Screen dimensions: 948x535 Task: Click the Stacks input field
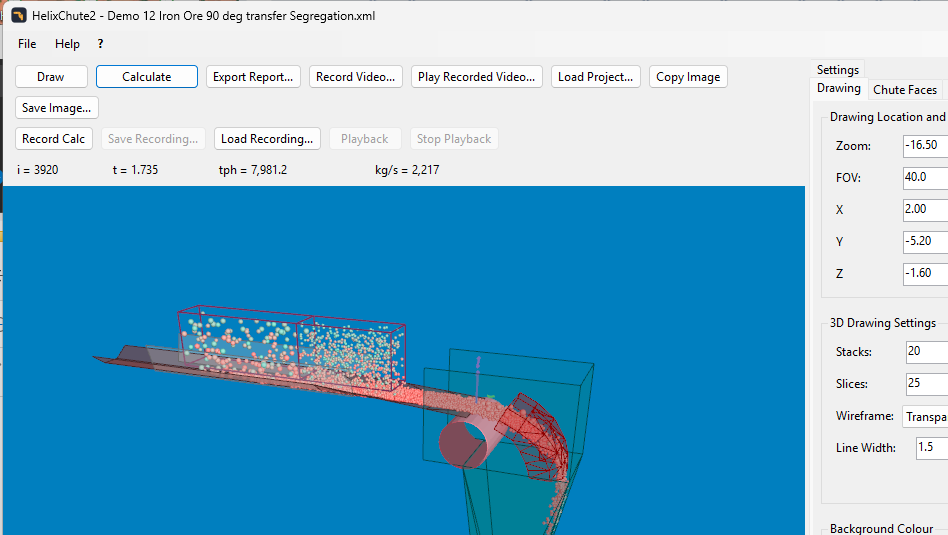927,352
